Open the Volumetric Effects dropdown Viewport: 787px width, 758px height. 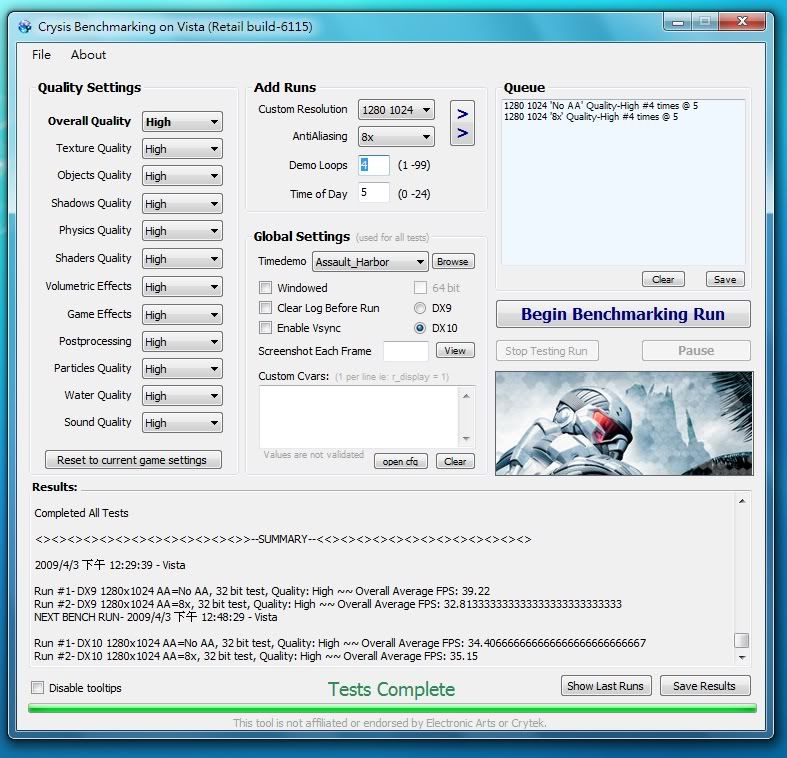point(182,287)
